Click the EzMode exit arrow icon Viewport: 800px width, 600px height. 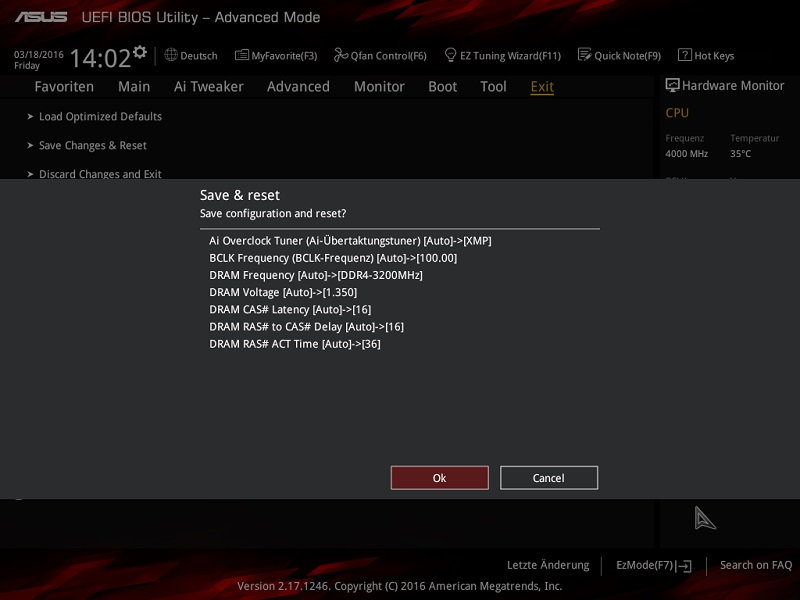[684, 566]
